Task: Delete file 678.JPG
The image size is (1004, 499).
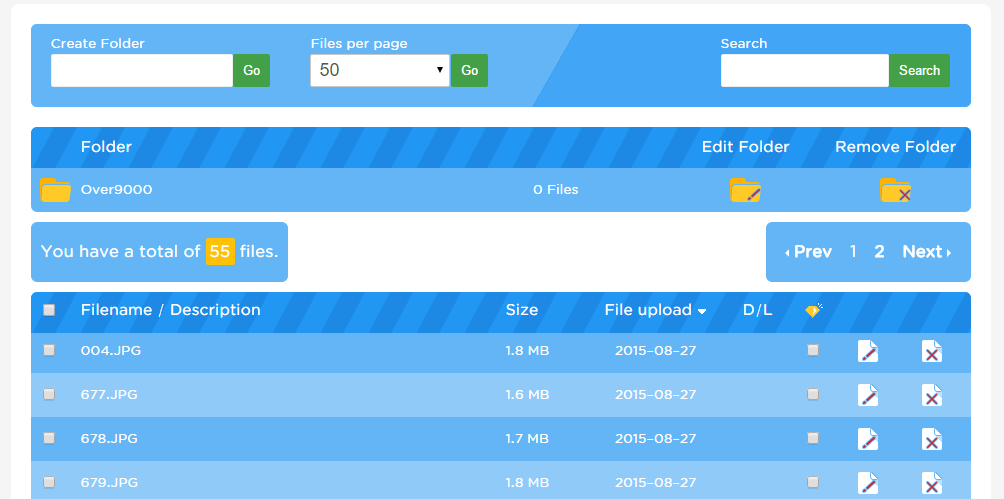Action: [x=932, y=439]
